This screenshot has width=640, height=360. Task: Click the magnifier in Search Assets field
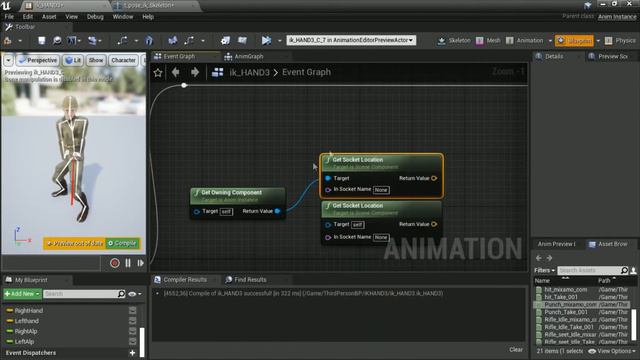pos(624,270)
